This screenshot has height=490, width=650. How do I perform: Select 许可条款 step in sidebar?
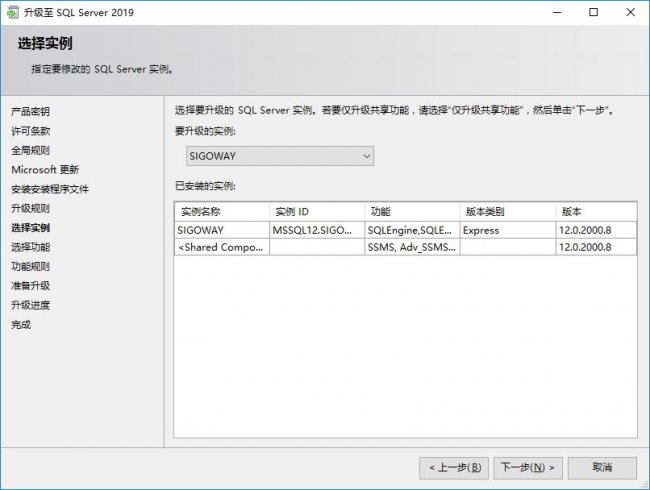[x=30, y=131]
